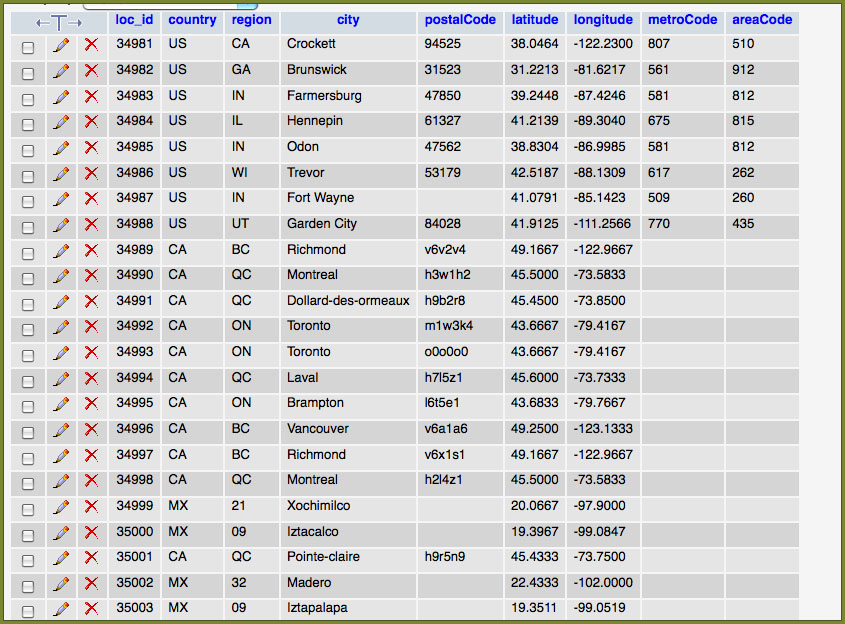The height and width of the screenshot is (624, 845).
Task: Delete the Brunswick row with red X
Action: point(91,70)
